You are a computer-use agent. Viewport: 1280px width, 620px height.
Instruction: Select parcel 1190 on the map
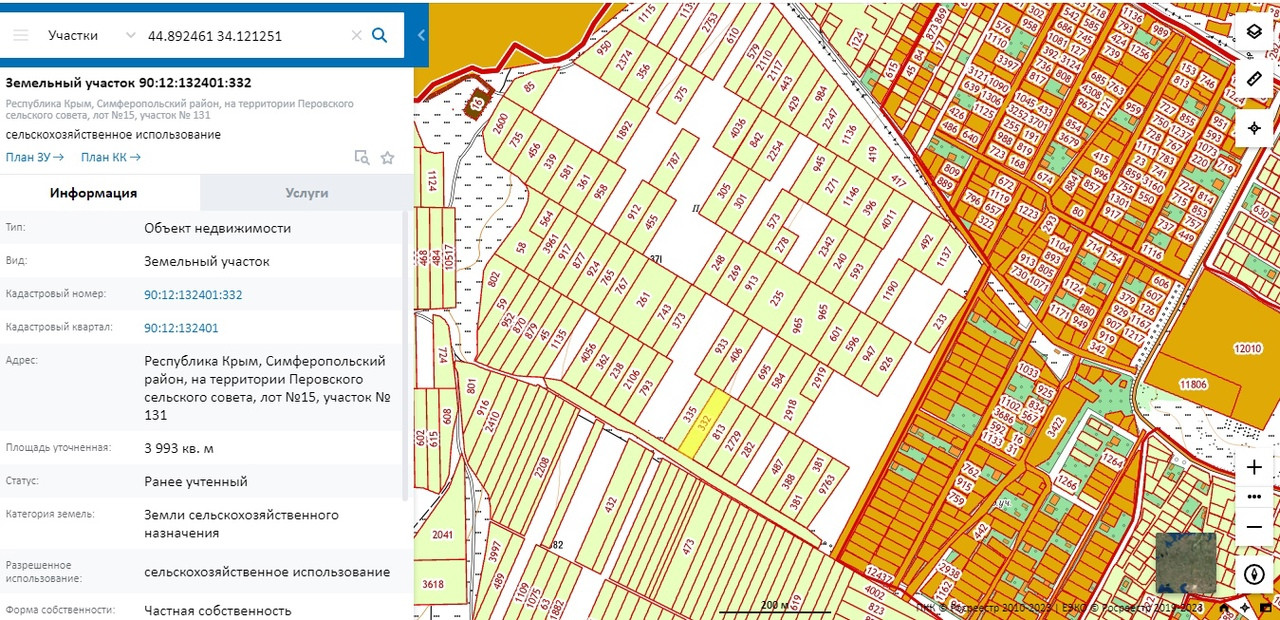[890, 291]
